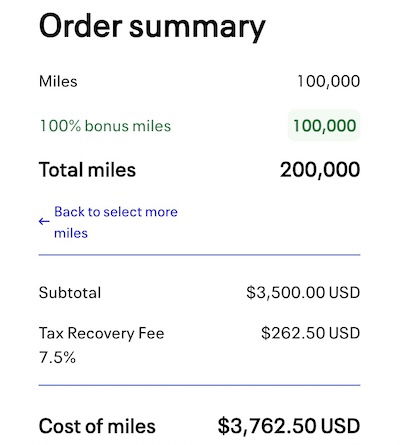
Task: Select the 100% bonus miles label
Action: click(105, 126)
